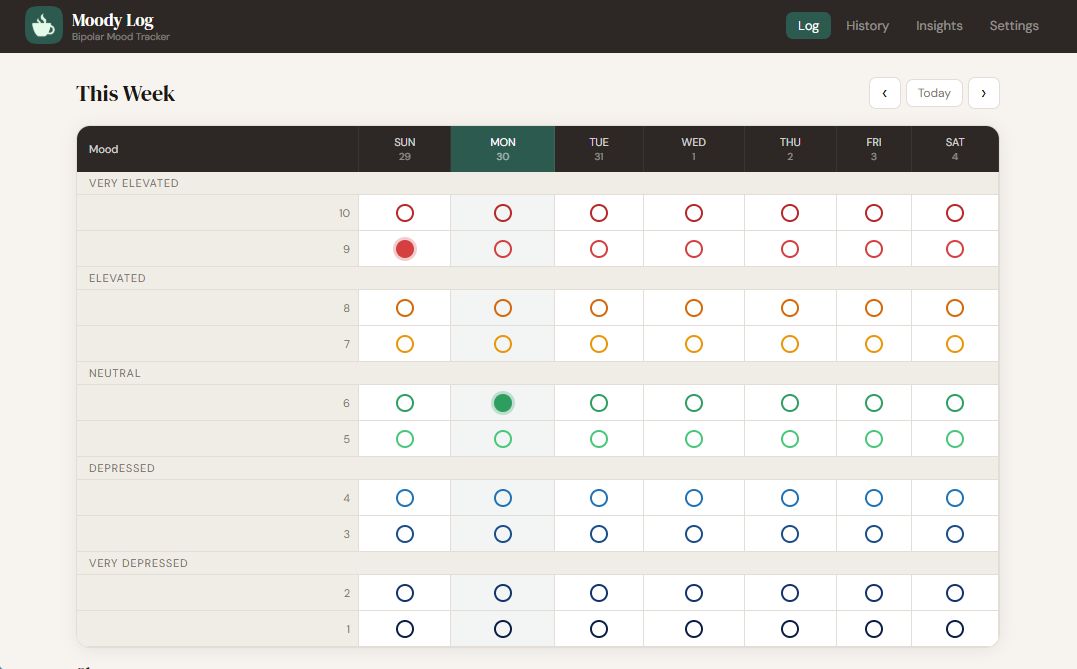Viewport: 1077px width, 669px height.
Task: Click the Moody Log coffee cup logo icon
Action: 44,25
